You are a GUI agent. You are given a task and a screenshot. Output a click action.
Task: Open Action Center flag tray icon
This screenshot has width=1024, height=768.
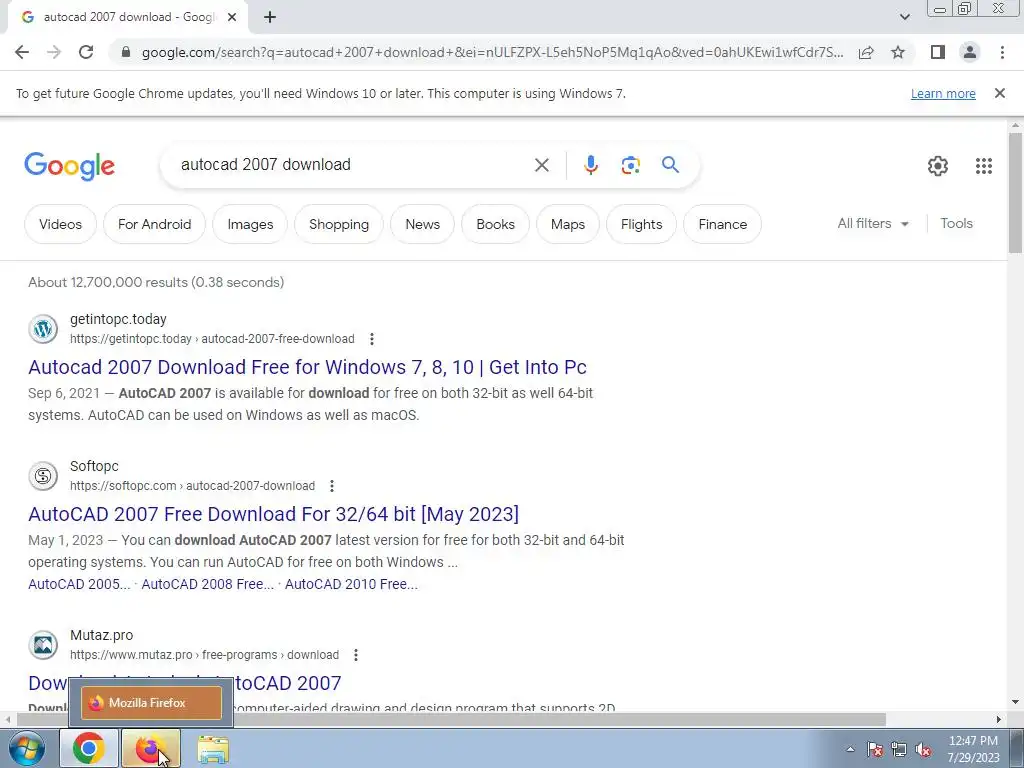pos(874,749)
